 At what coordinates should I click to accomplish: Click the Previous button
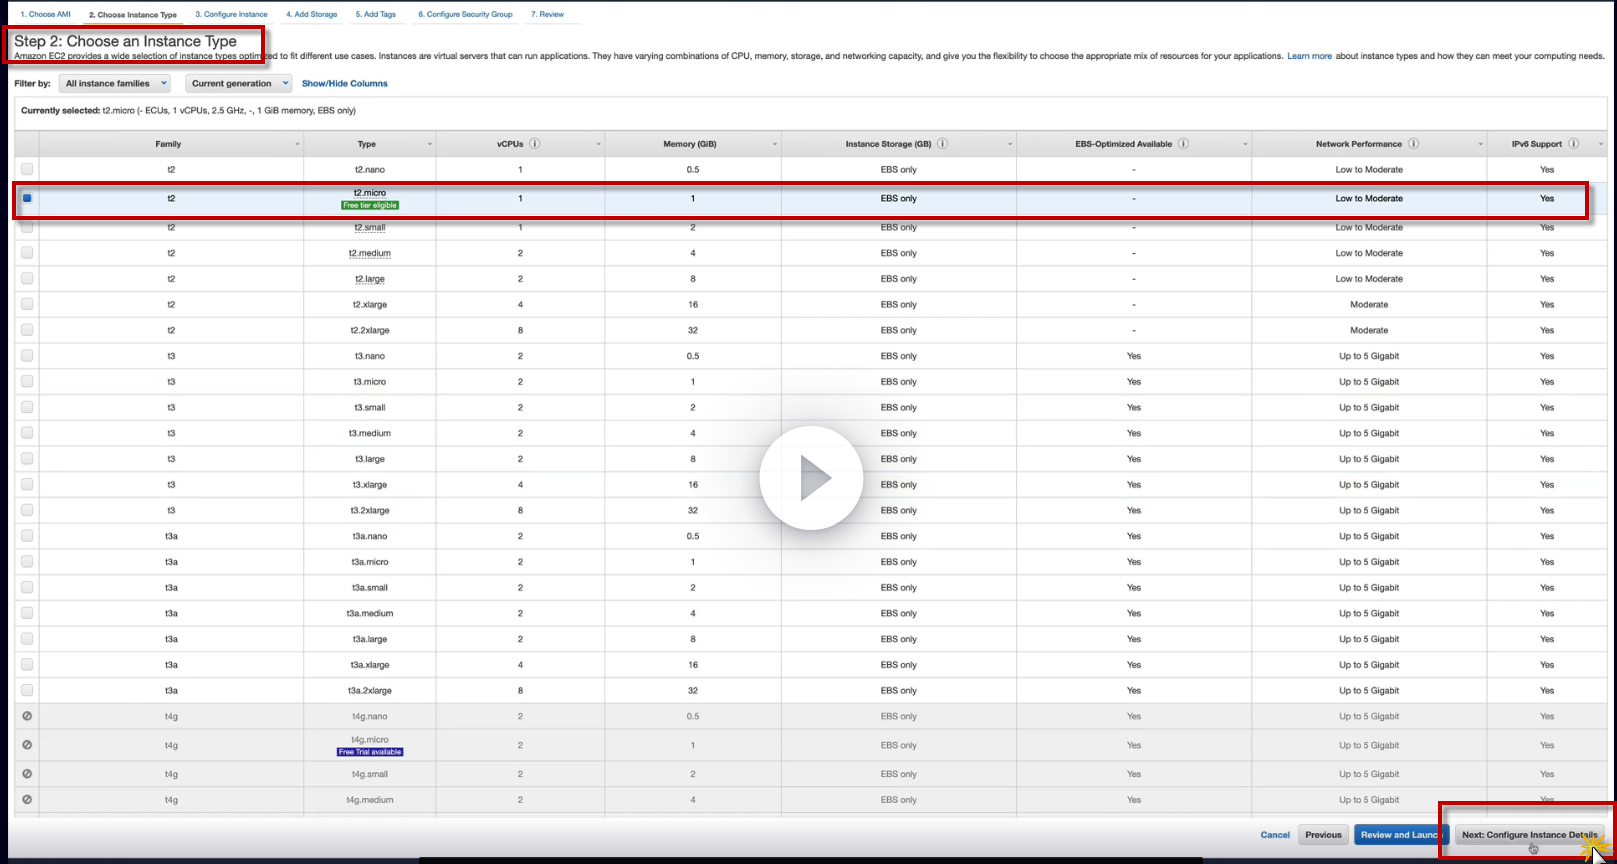(x=1323, y=835)
